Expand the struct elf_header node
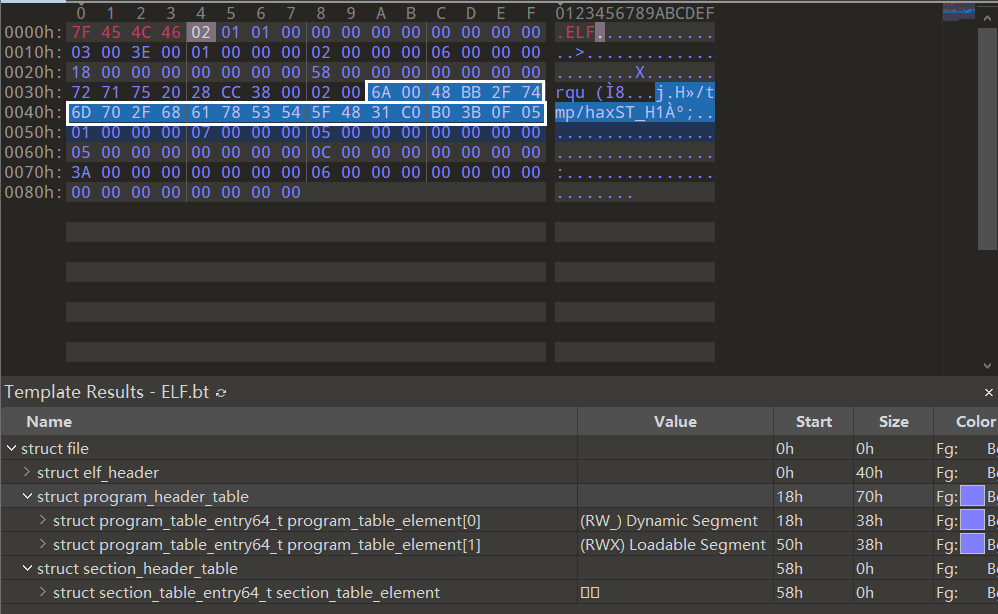This screenshot has width=998, height=614. 27,473
